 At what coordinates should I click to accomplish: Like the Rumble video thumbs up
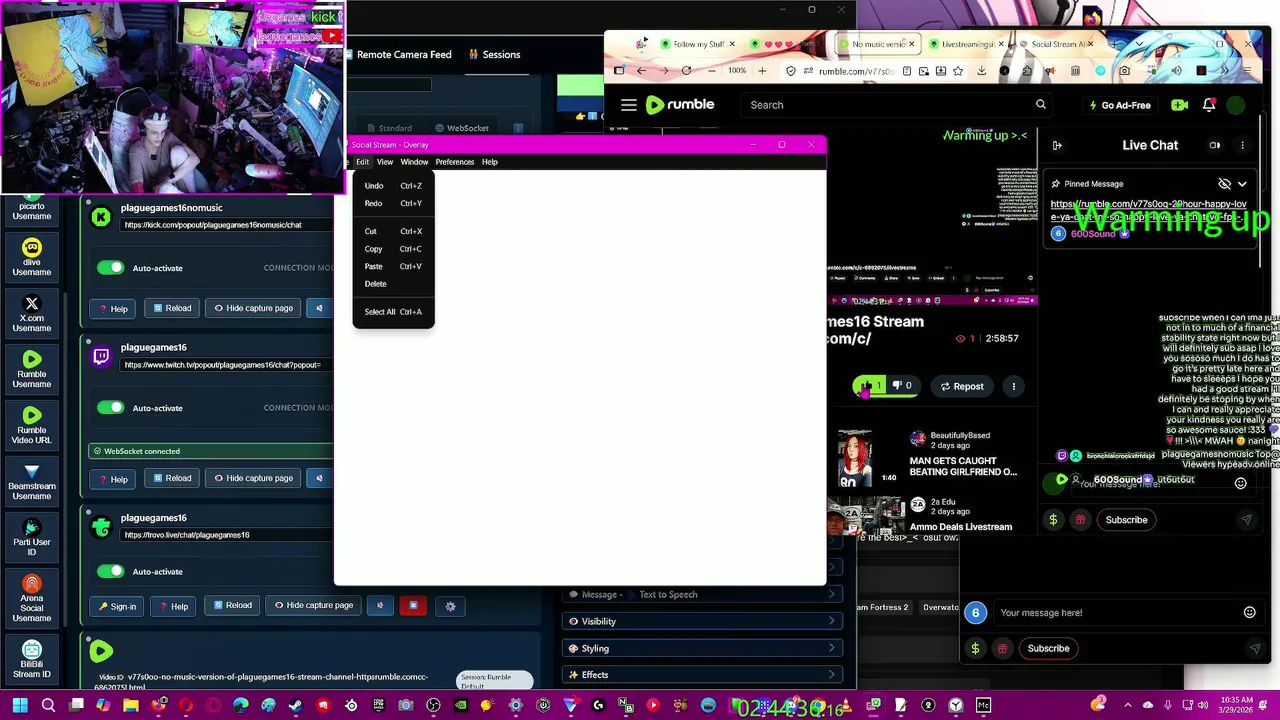(869, 386)
